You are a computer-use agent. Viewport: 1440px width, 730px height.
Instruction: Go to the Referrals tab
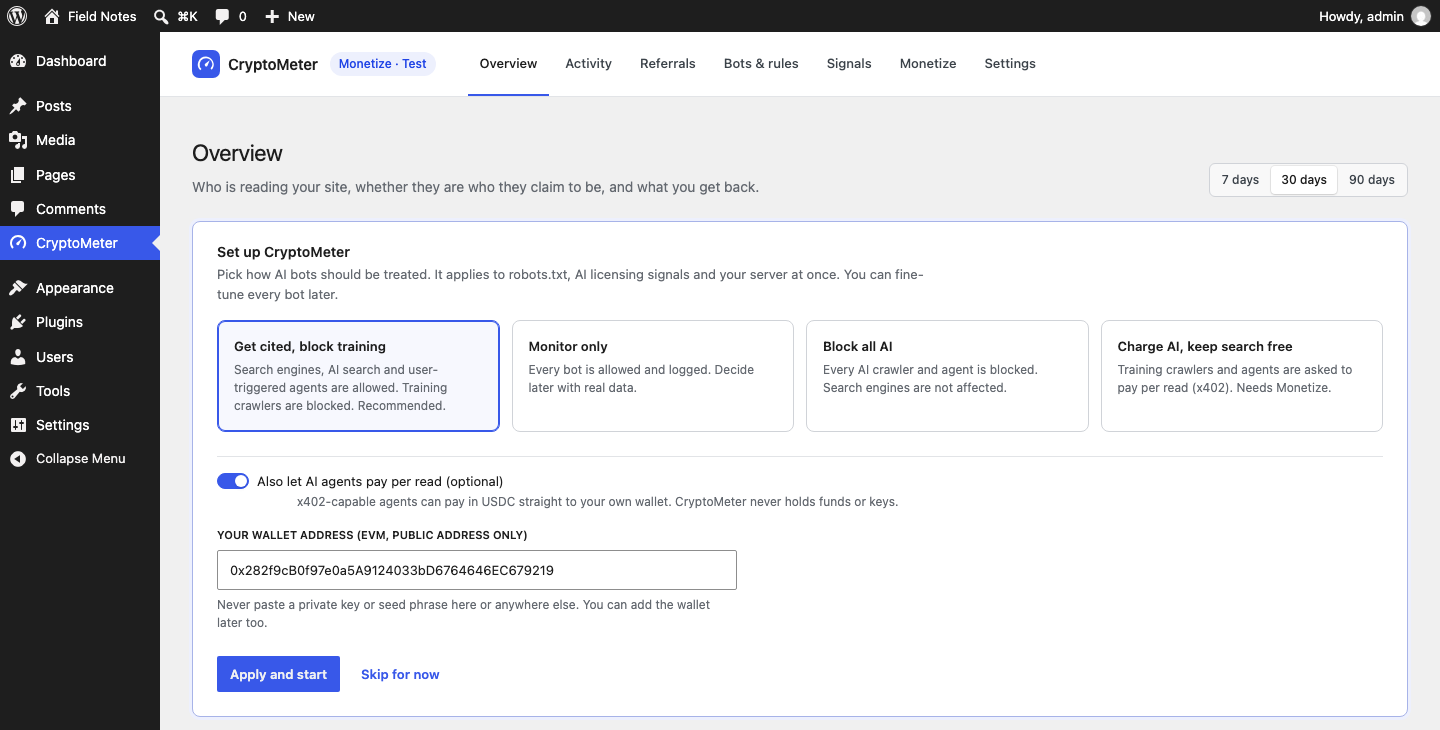pyautogui.click(x=668, y=64)
